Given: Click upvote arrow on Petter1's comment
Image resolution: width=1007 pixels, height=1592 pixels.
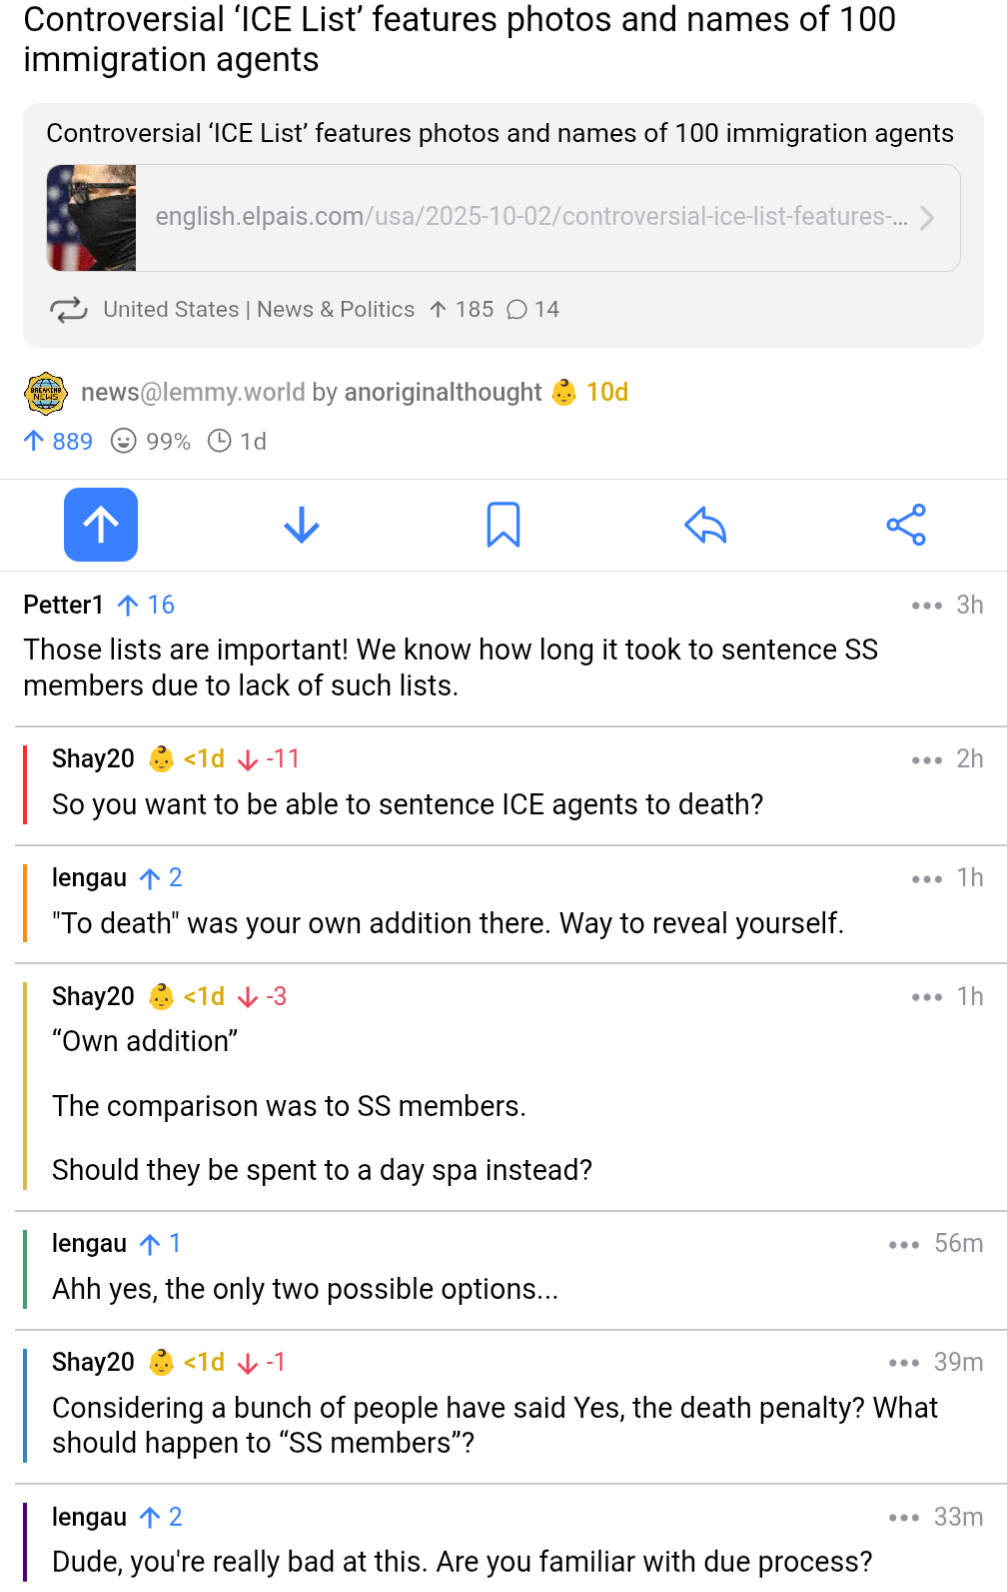Looking at the screenshot, I should 128,605.
